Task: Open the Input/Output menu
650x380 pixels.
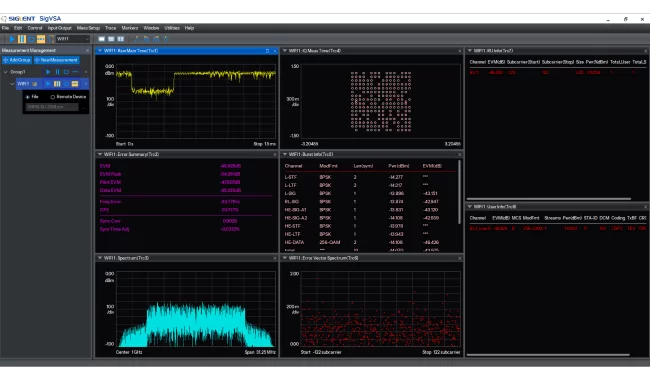Action: [x=59, y=28]
